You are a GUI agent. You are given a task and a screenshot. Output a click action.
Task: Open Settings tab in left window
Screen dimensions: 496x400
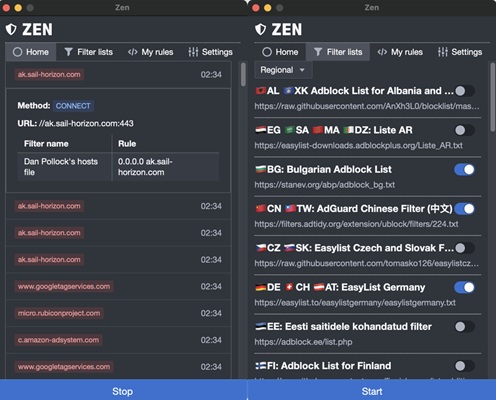click(211, 52)
